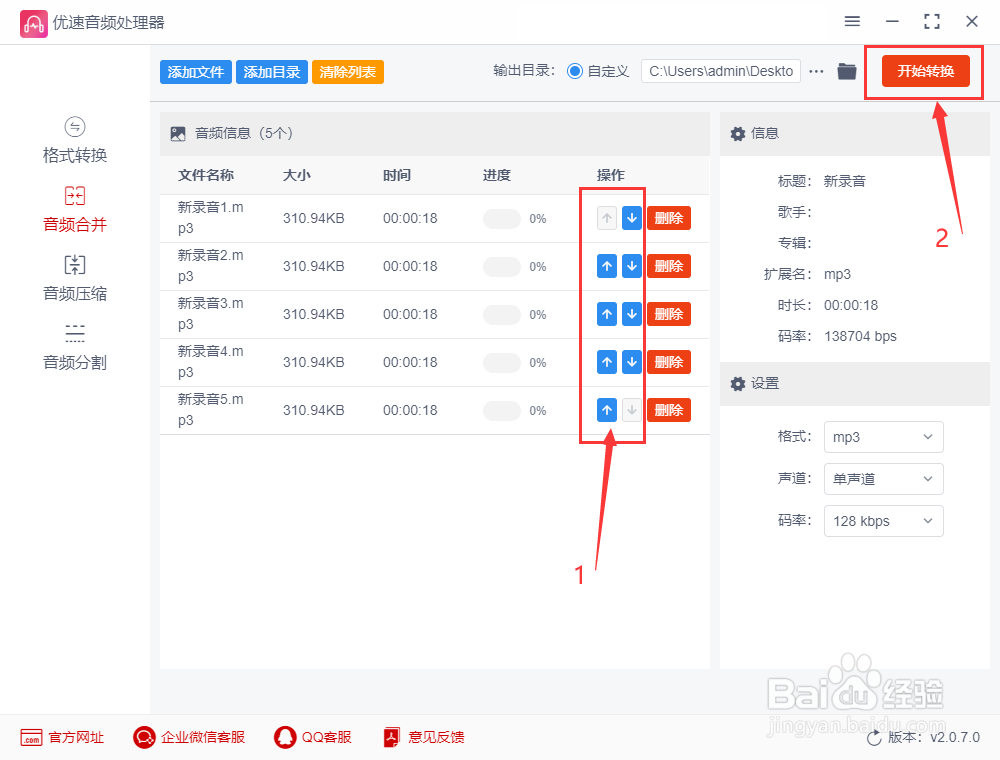Screen dimensions: 1000x760
Task: Open the 码率 128 kbps dropdown
Action: click(883, 521)
